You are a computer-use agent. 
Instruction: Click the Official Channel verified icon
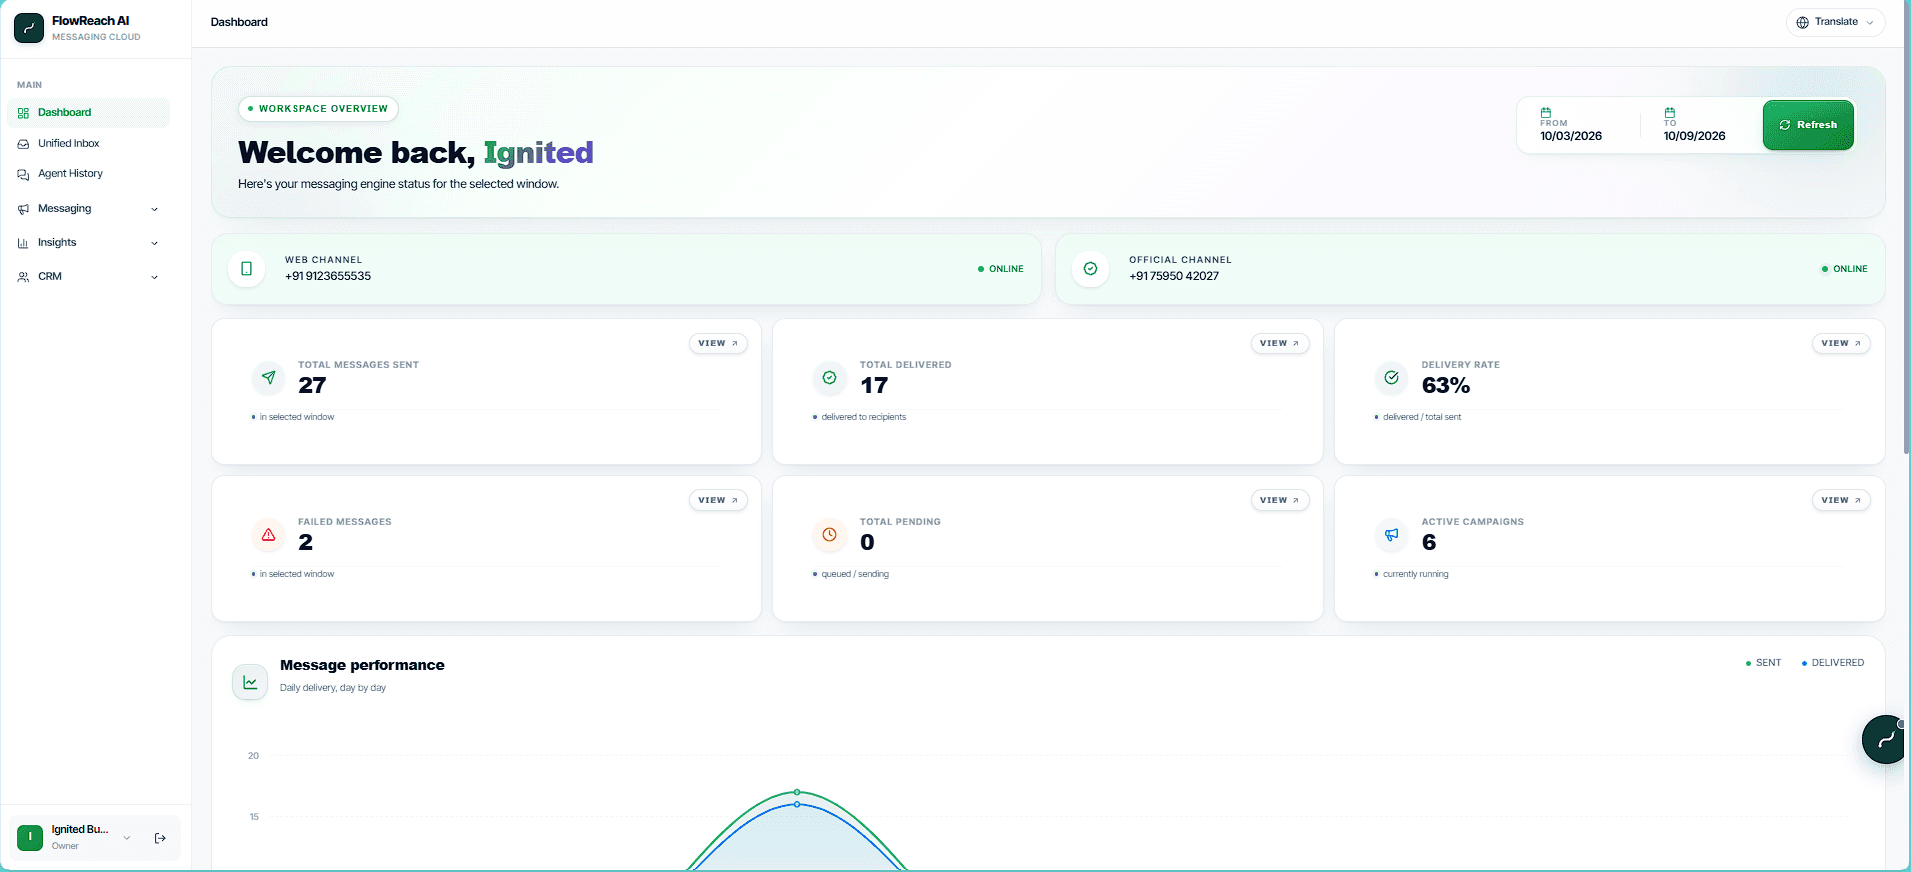(x=1091, y=268)
